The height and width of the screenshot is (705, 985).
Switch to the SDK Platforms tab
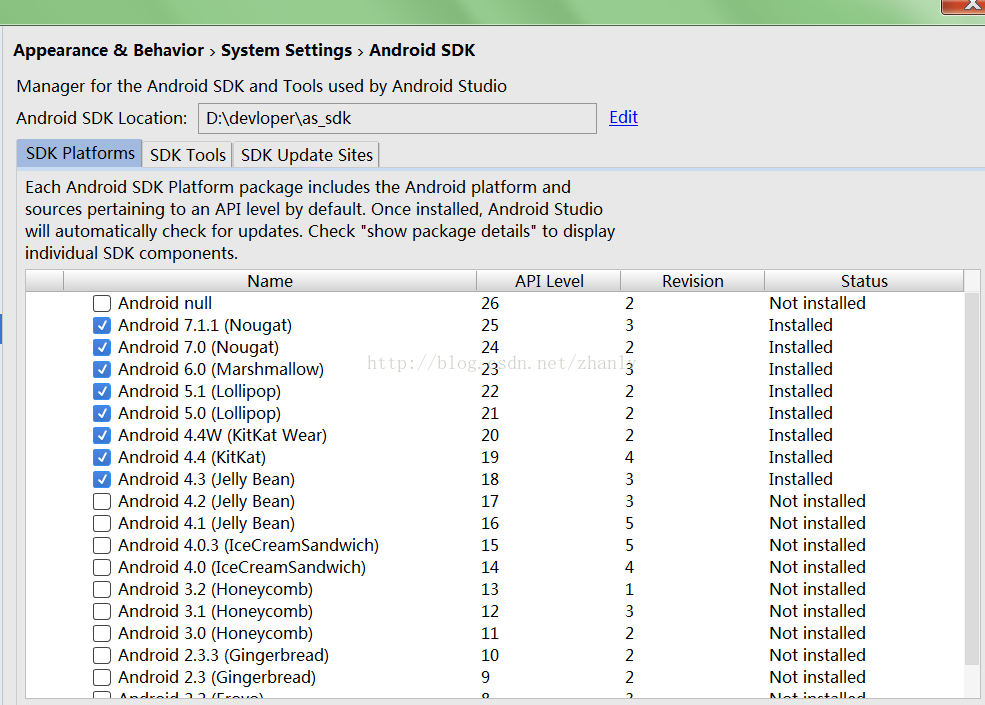(x=80, y=153)
